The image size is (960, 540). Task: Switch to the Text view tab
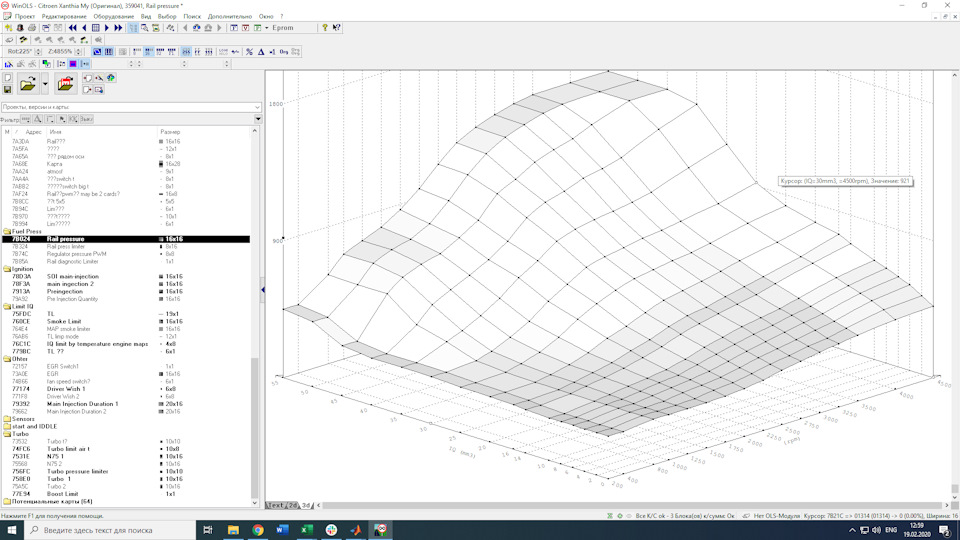coord(276,506)
